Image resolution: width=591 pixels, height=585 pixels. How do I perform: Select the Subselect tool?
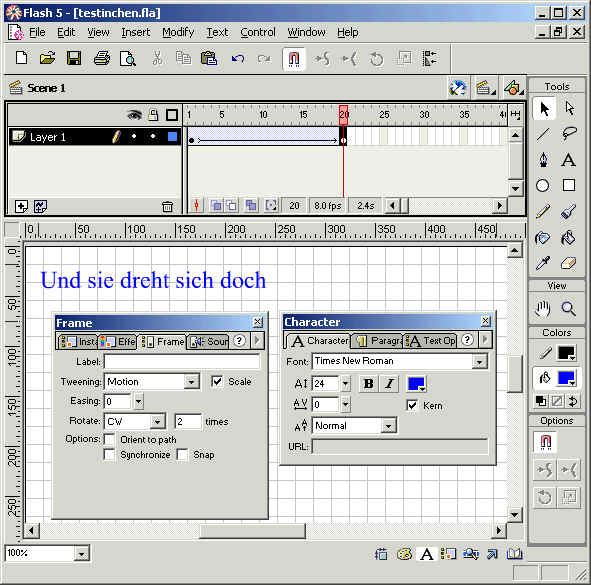[x=569, y=109]
